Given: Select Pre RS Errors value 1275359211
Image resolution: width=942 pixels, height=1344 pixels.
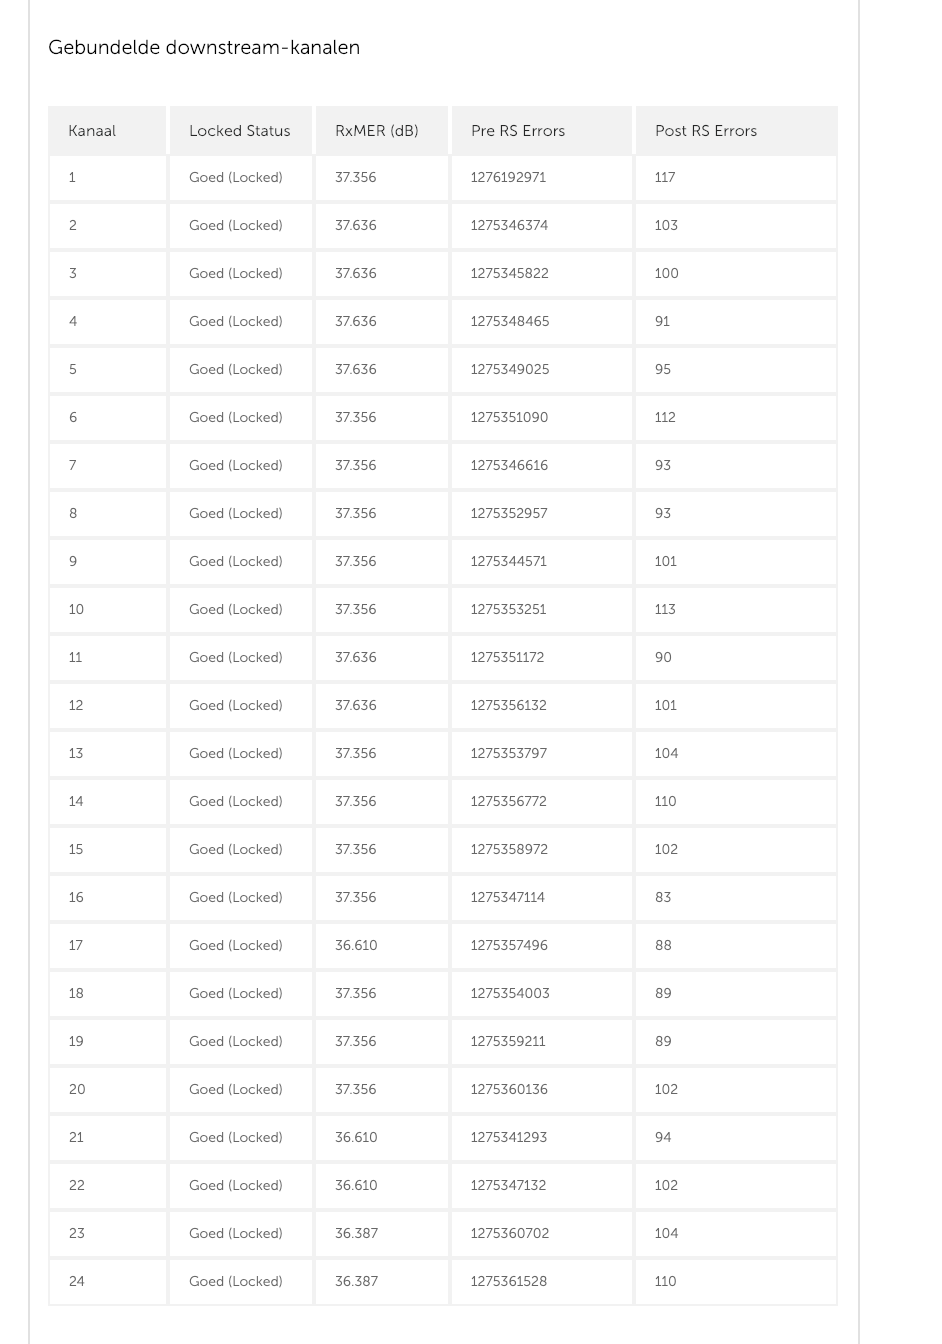Looking at the screenshot, I should click(508, 1041).
